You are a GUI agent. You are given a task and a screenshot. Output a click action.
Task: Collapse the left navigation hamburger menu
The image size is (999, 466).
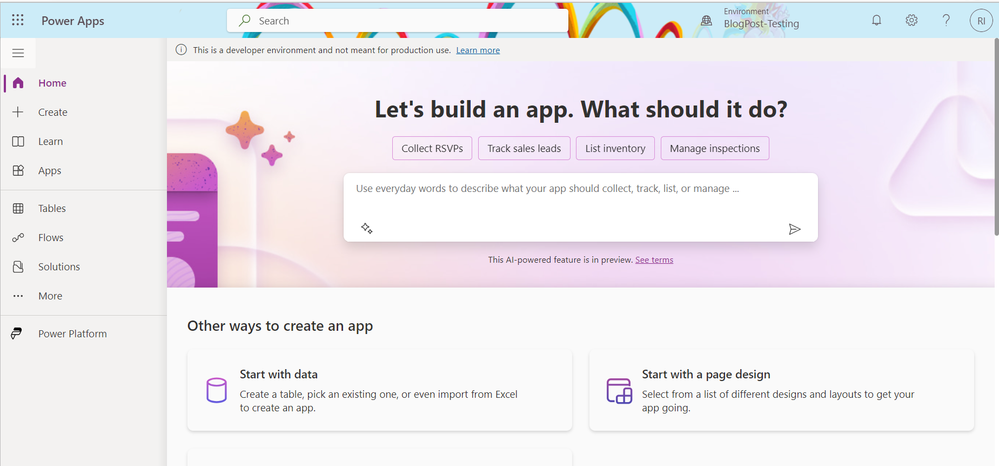click(18, 53)
